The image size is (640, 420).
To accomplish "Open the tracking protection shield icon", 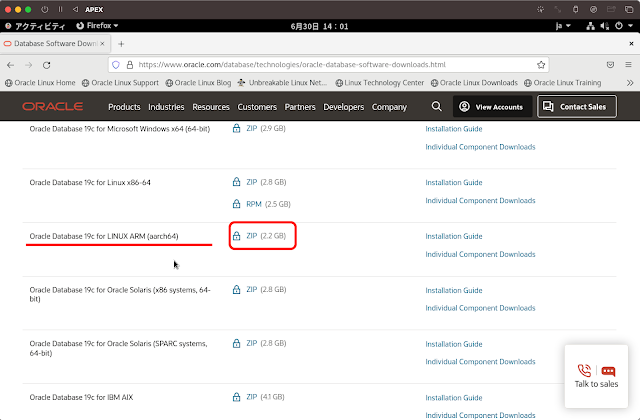I will (x=116, y=65).
